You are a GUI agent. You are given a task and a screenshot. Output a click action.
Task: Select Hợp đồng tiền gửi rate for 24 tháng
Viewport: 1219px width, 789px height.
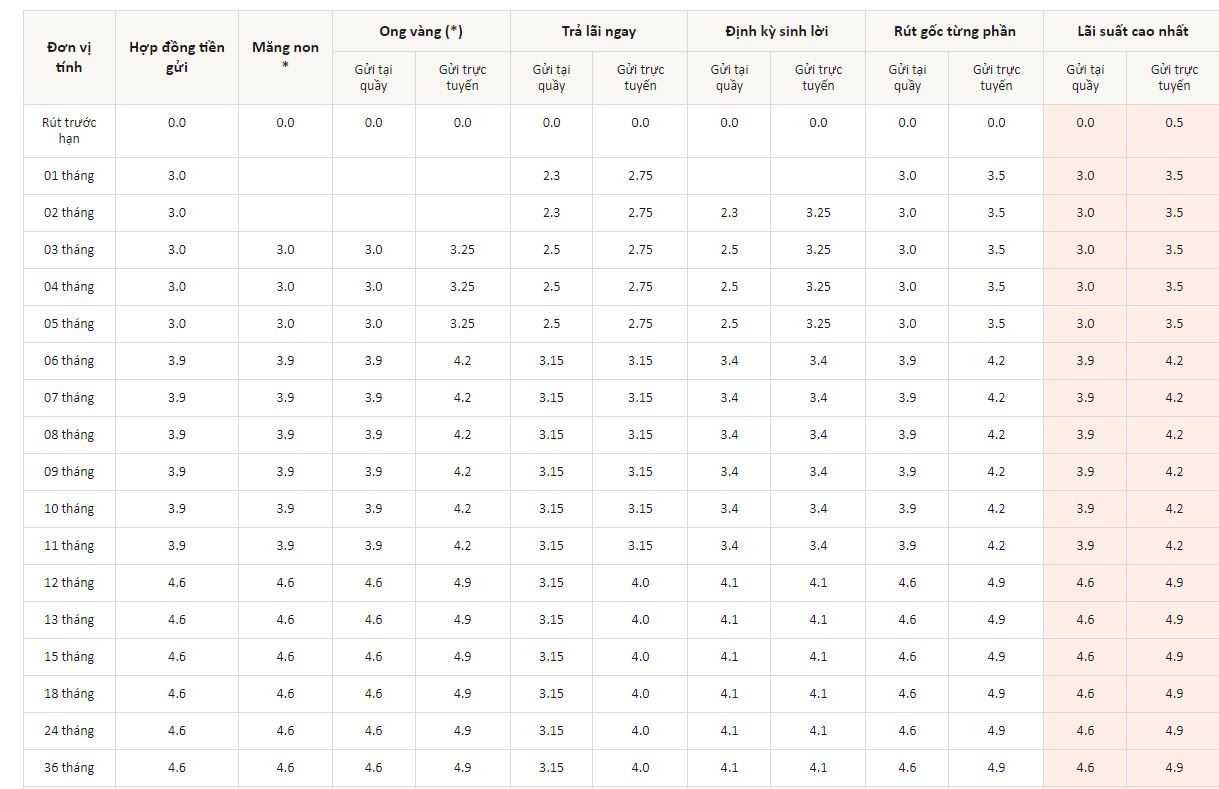coord(177,731)
